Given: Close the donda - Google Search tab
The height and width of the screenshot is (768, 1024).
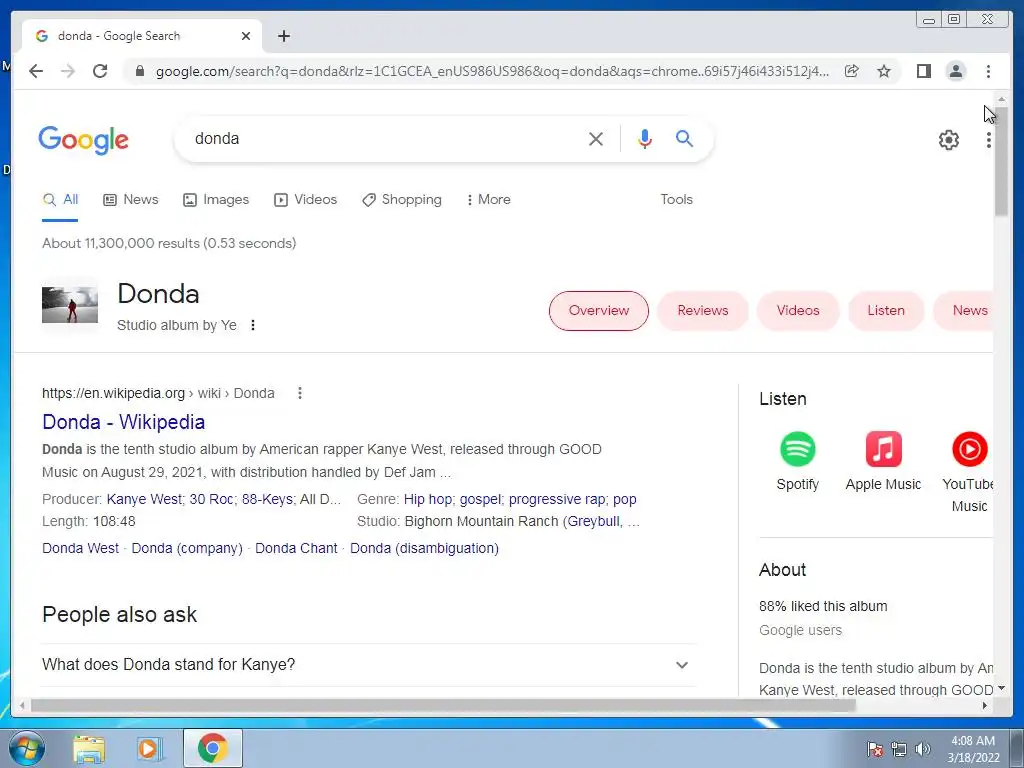Looking at the screenshot, I should click(246, 36).
